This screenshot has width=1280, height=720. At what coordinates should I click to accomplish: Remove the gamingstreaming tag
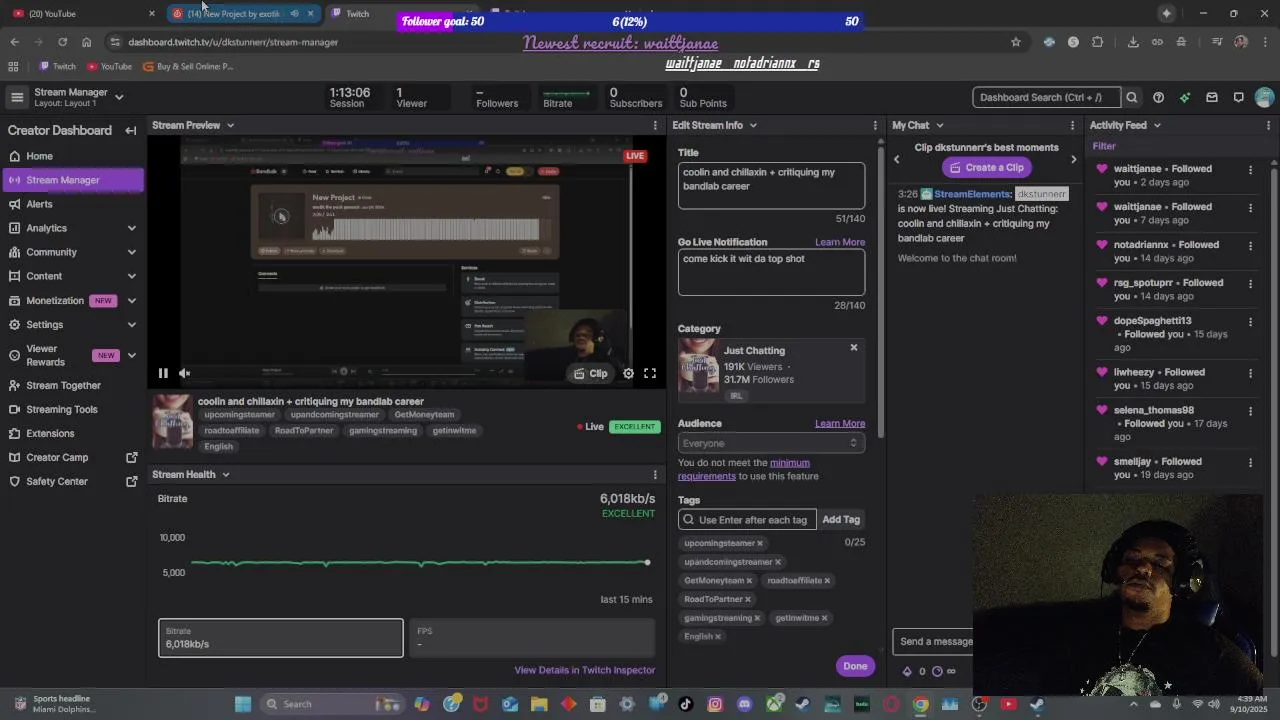pos(757,618)
